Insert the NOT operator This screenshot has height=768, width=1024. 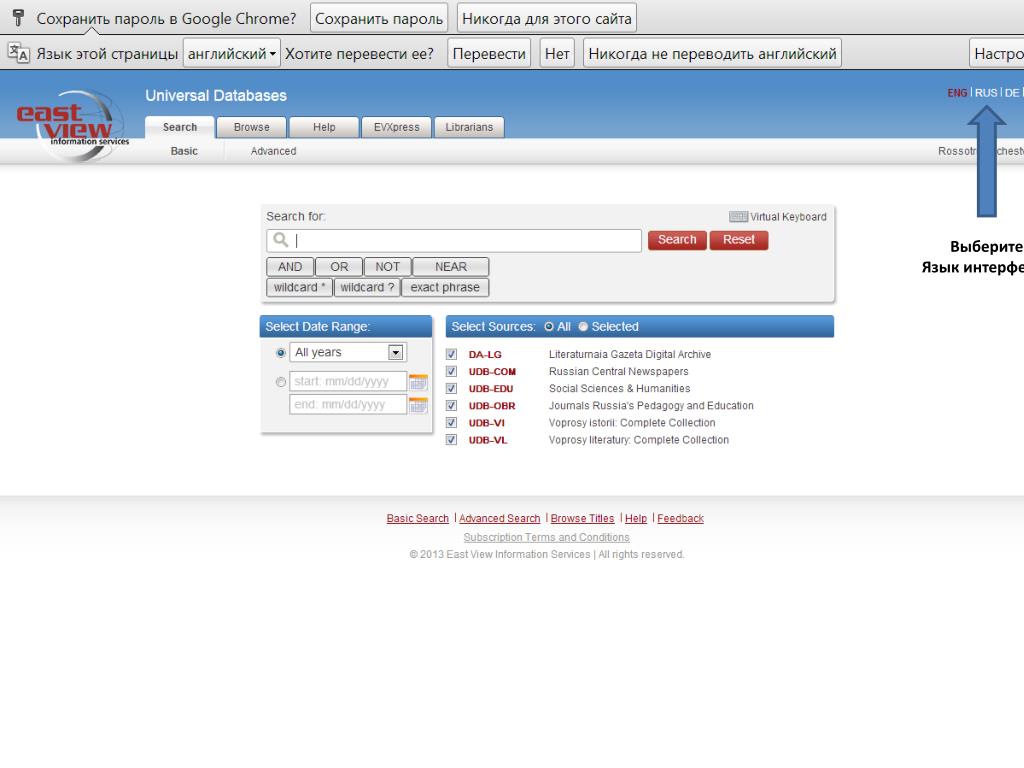coord(387,266)
